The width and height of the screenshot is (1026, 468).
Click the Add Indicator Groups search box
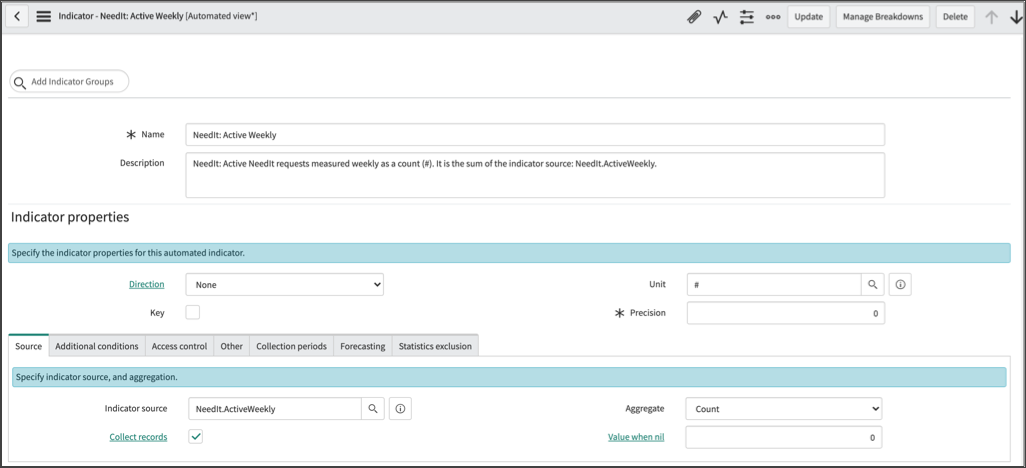pyautogui.click(x=69, y=82)
